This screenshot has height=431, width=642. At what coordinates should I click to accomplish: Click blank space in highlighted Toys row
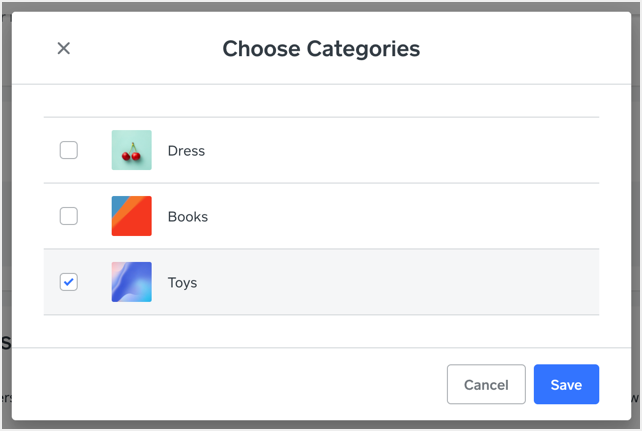pos(401,282)
